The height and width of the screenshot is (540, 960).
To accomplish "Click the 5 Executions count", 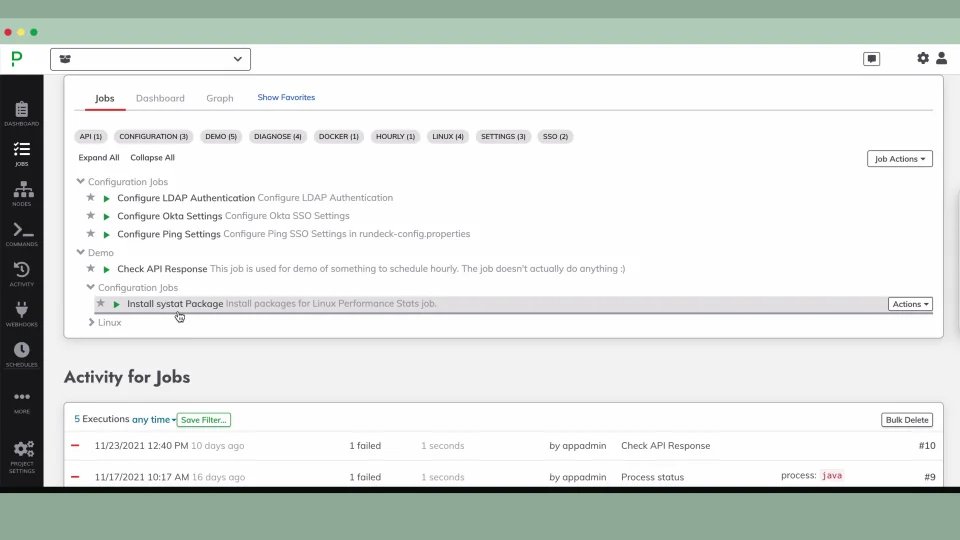I will 102,419.
